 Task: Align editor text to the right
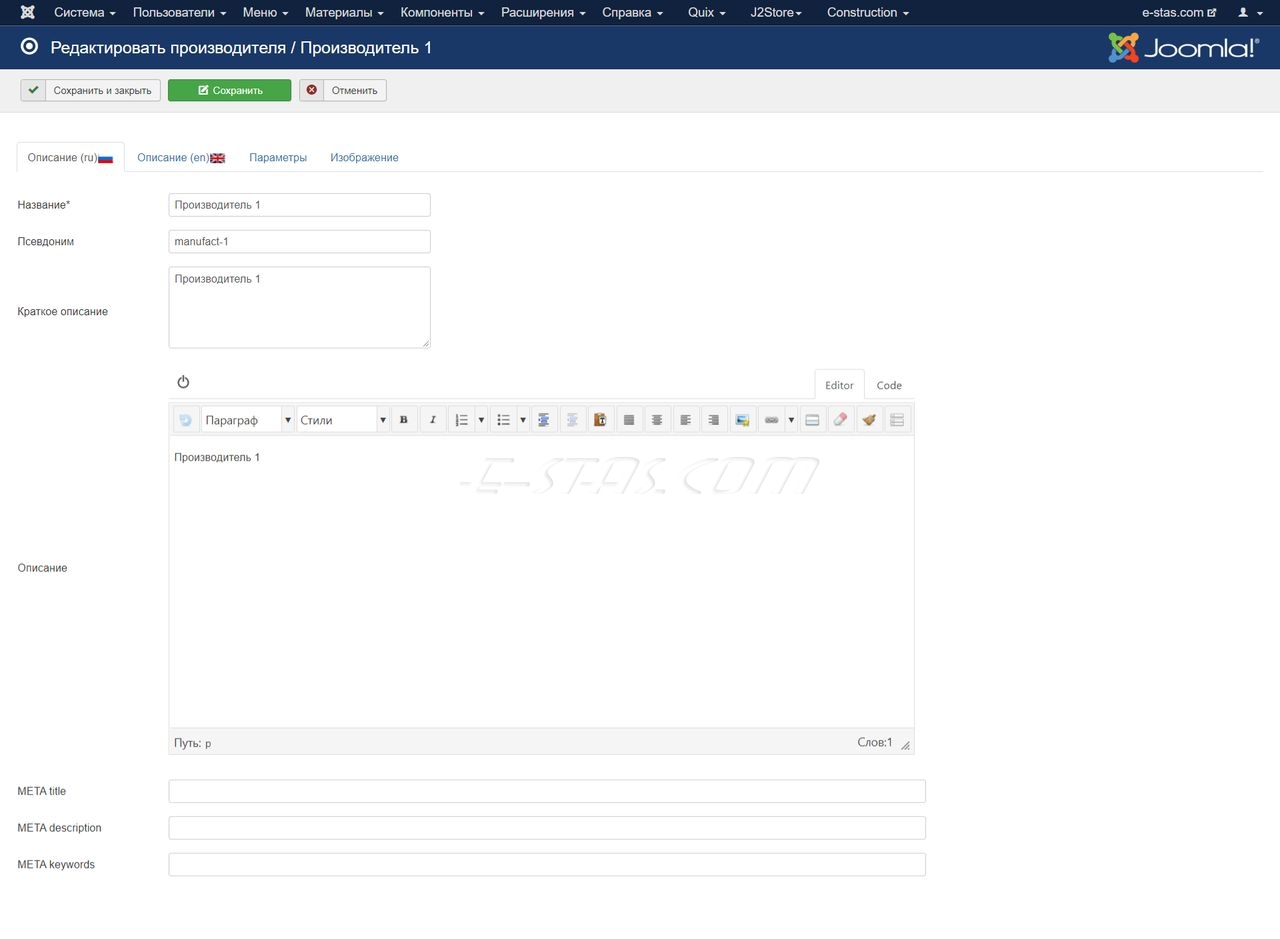713,420
